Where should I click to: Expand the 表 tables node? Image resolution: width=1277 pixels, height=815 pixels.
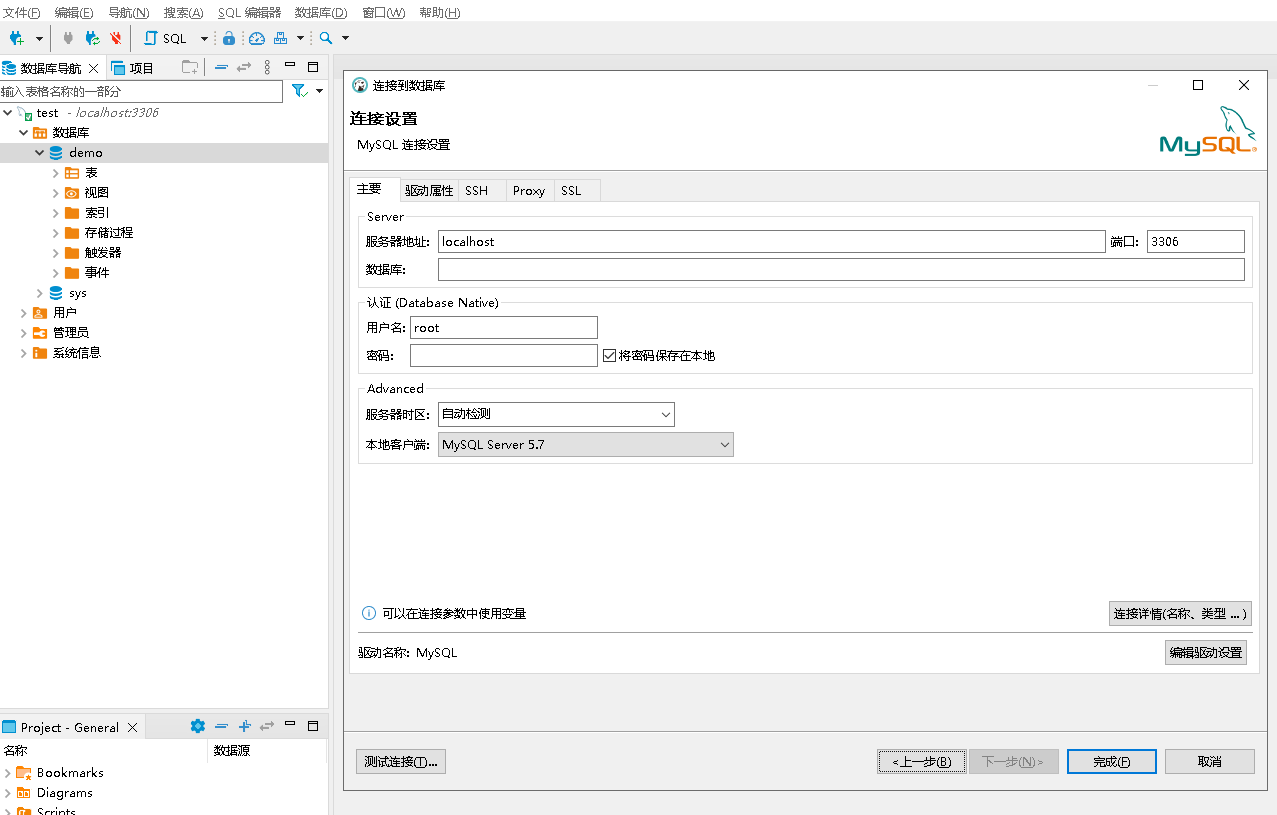pos(56,173)
